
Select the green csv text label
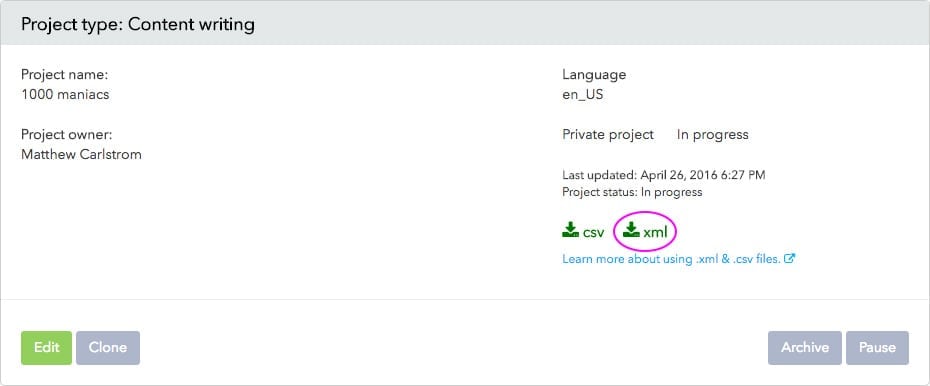593,232
